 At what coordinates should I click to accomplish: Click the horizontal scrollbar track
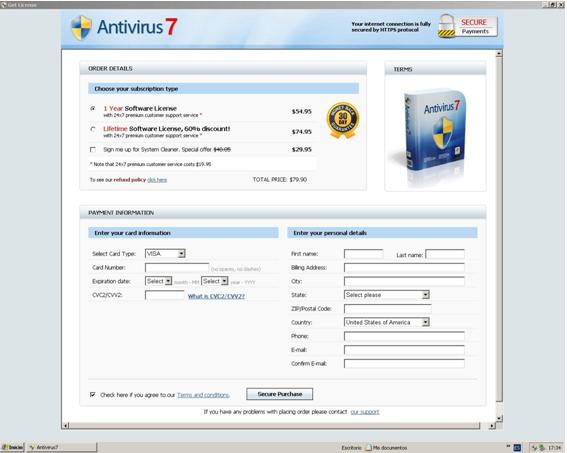pyautogui.click(x=275, y=426)
